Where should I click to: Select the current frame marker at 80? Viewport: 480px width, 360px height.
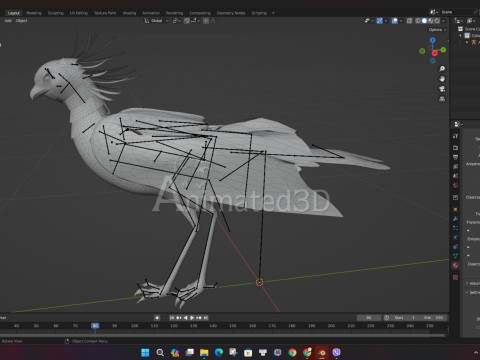pyautogui.click(x=95, y=326)
